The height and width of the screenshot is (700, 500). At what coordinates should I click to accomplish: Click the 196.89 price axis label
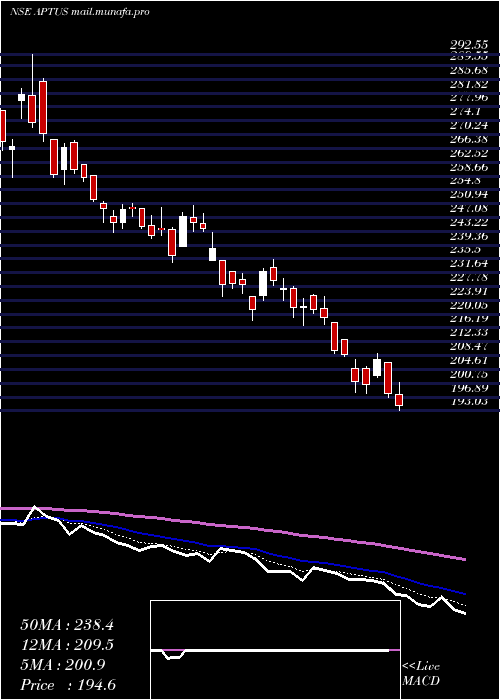pos(469,388)
